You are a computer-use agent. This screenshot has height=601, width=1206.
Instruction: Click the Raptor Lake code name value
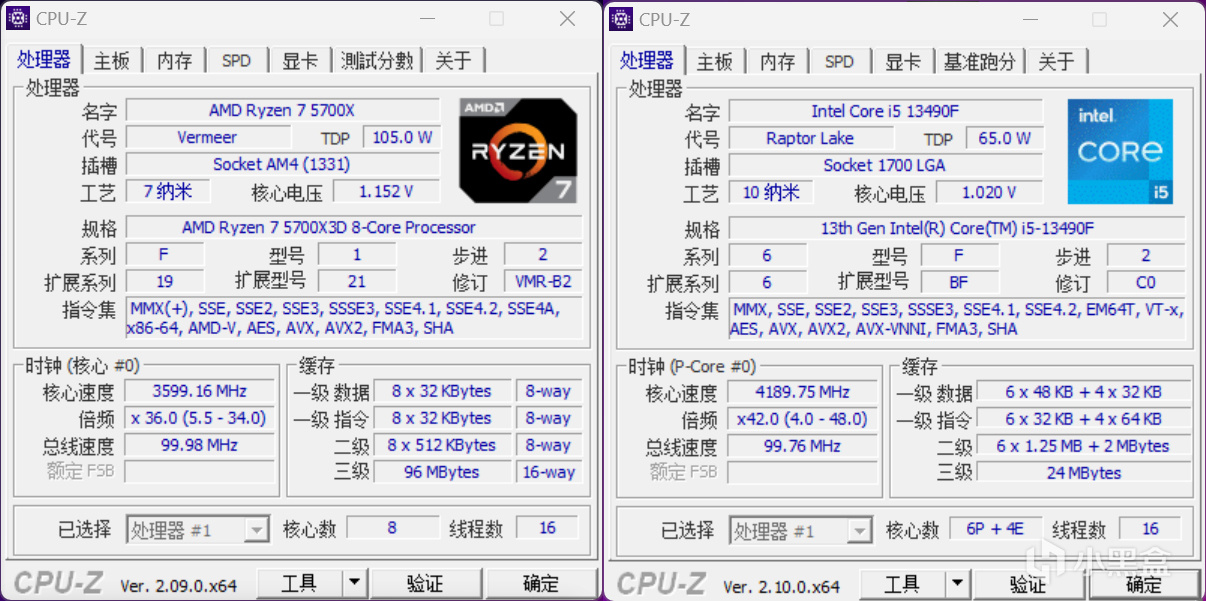(x=811, y=138)
